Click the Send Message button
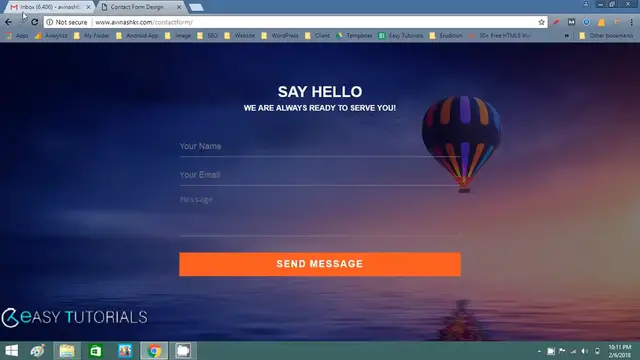This screenshot has height=360, width=640. [320, 264]
